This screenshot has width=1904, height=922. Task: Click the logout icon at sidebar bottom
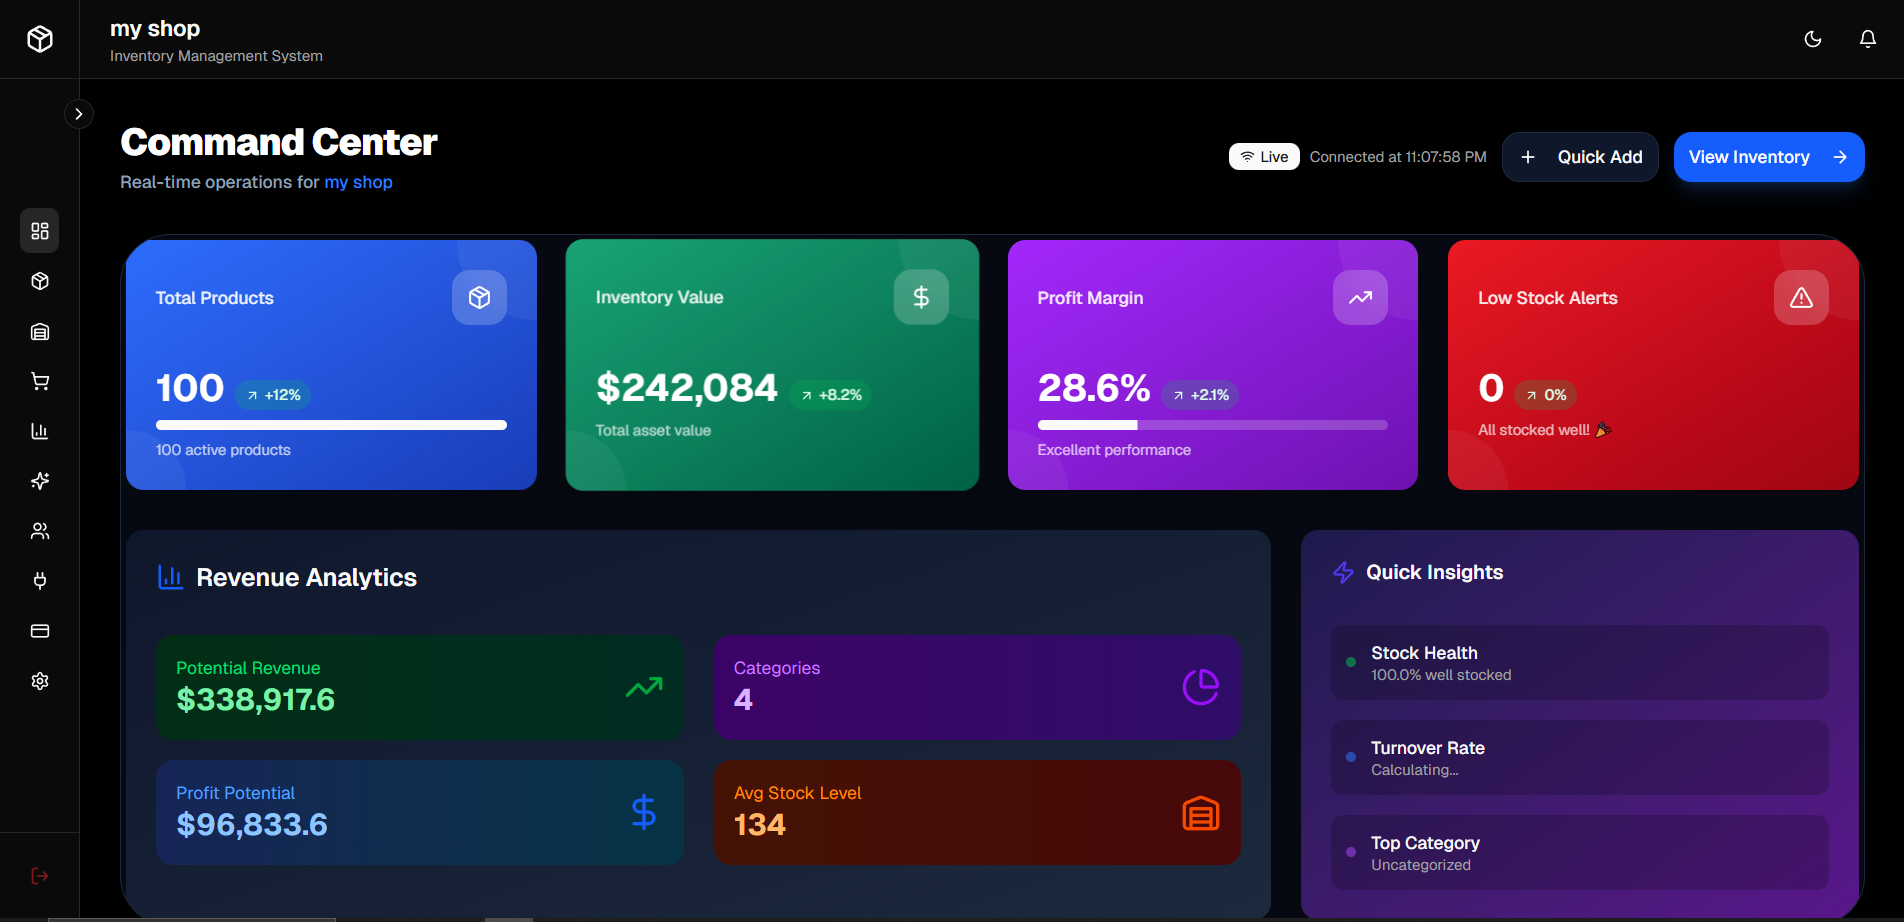coord(40,876)
